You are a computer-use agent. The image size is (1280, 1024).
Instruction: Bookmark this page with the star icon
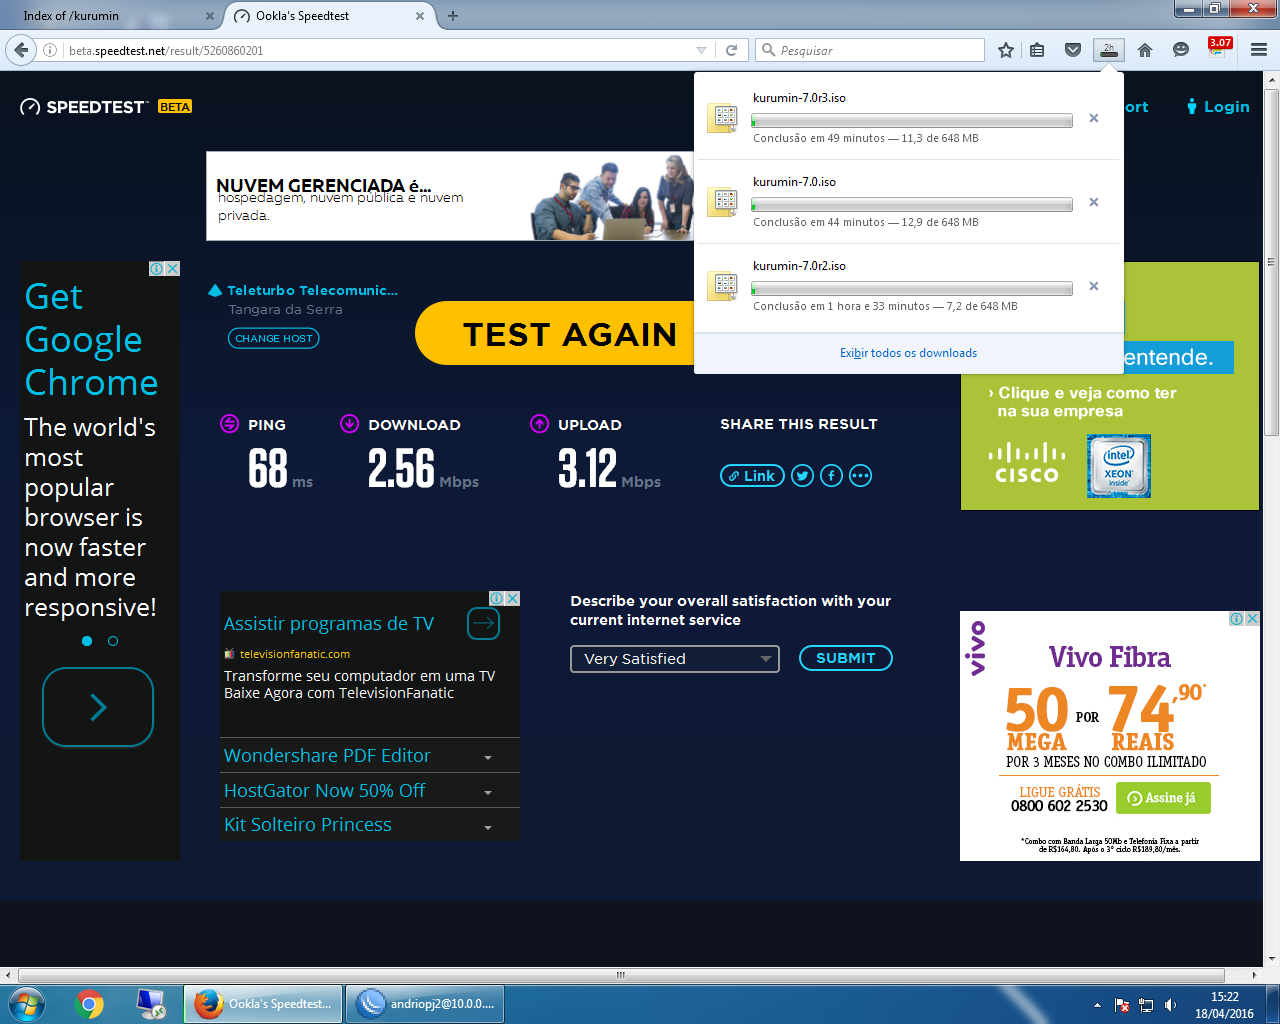pos(1006,50)
